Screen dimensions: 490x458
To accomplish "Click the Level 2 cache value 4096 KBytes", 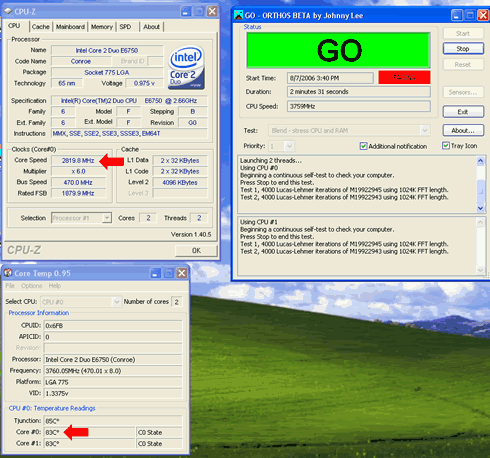I will coord(180,182).
